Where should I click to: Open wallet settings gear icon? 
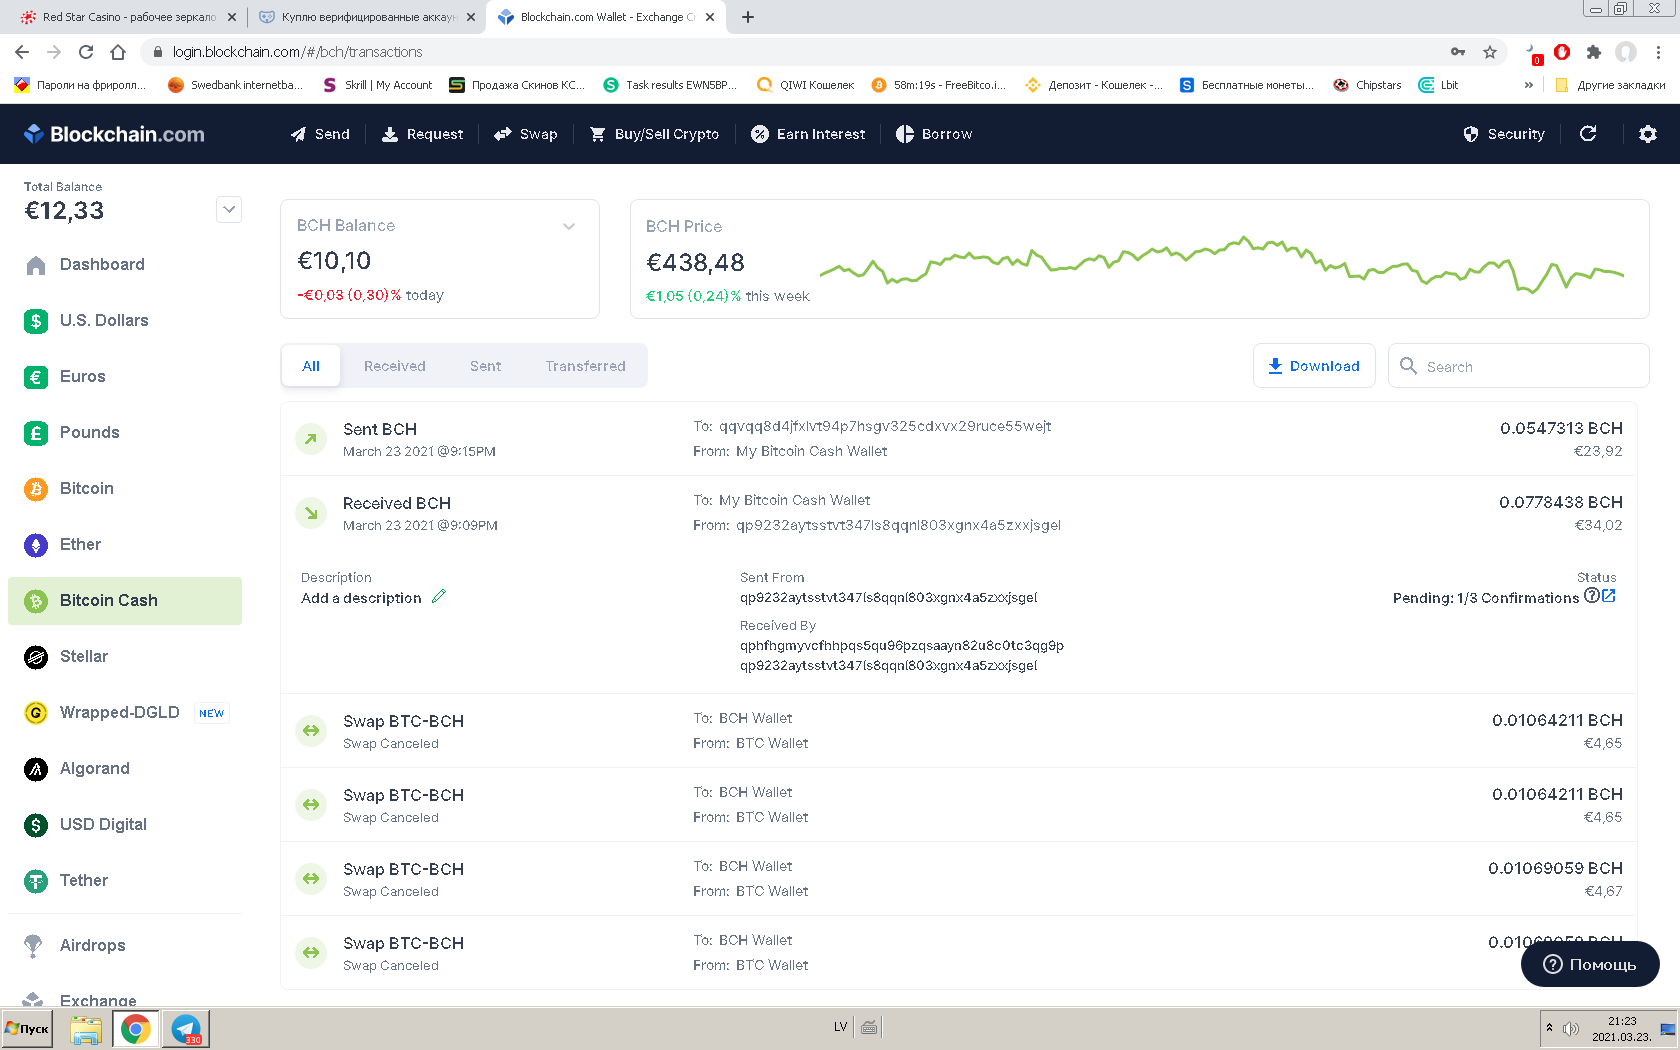coord(1648,134)
